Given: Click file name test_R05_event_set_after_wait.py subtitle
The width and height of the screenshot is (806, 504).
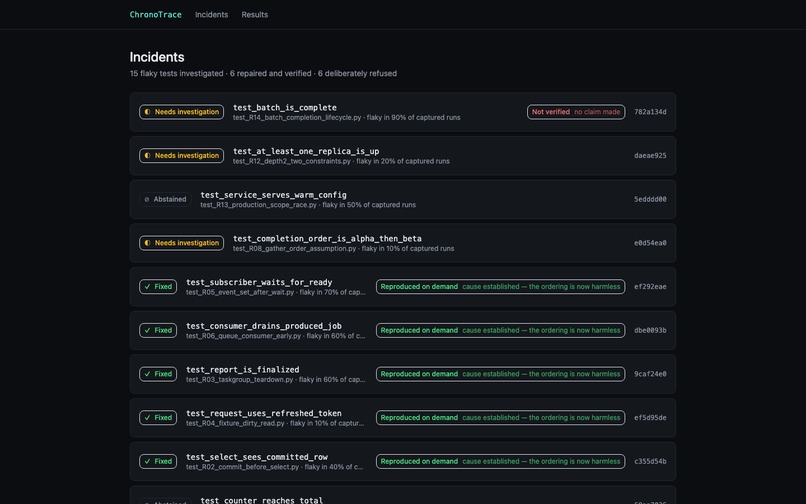Looking at the screenshot, I should pyautogui.click(x=240, y=293).
